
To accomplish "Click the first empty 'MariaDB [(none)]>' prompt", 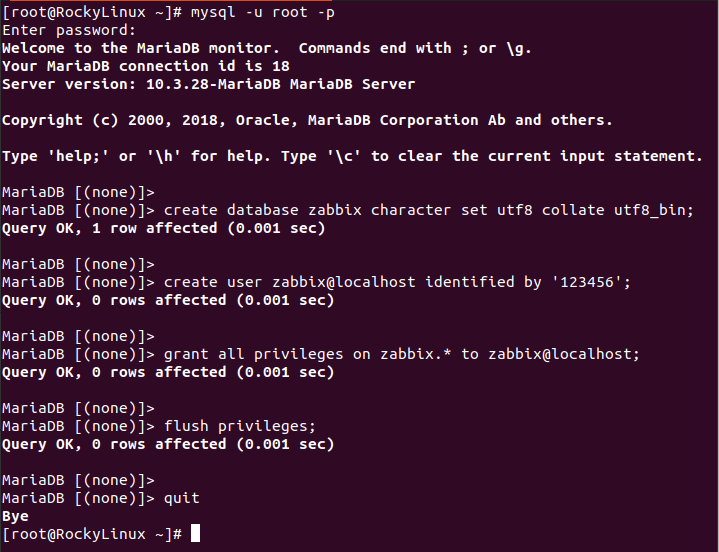I will [78, 193].
